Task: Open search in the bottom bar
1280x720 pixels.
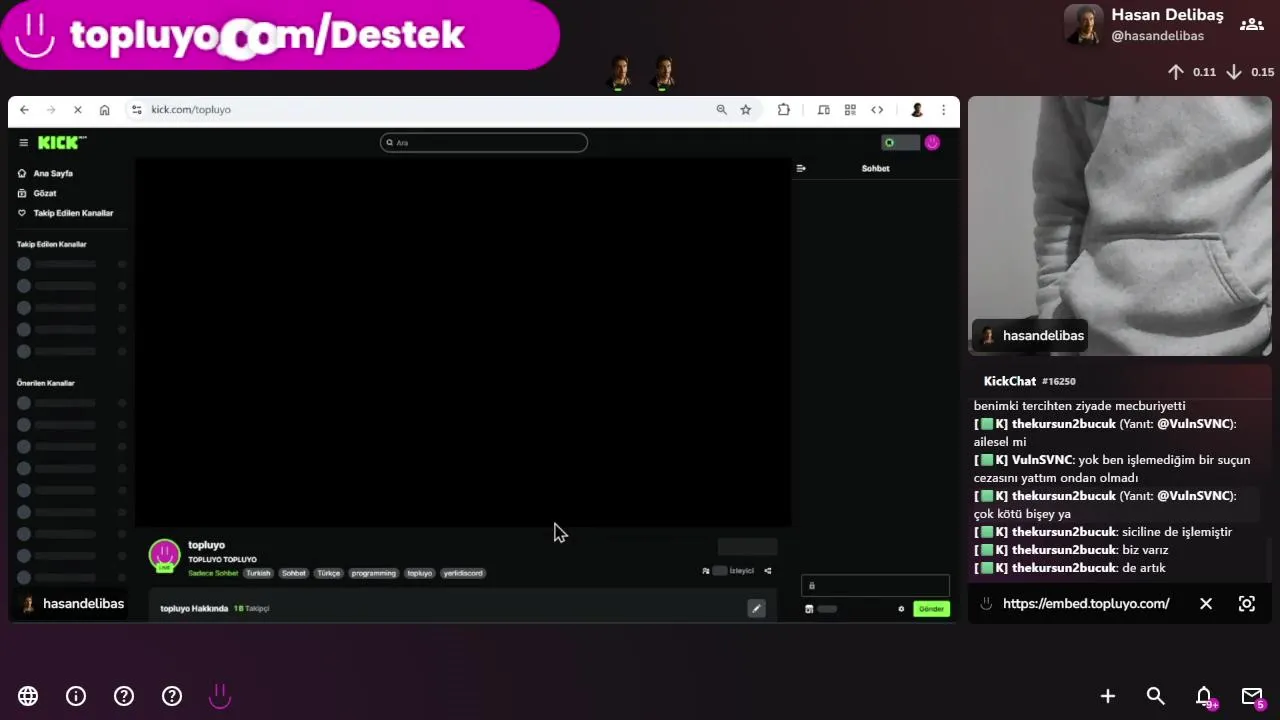Action: 1156,696
